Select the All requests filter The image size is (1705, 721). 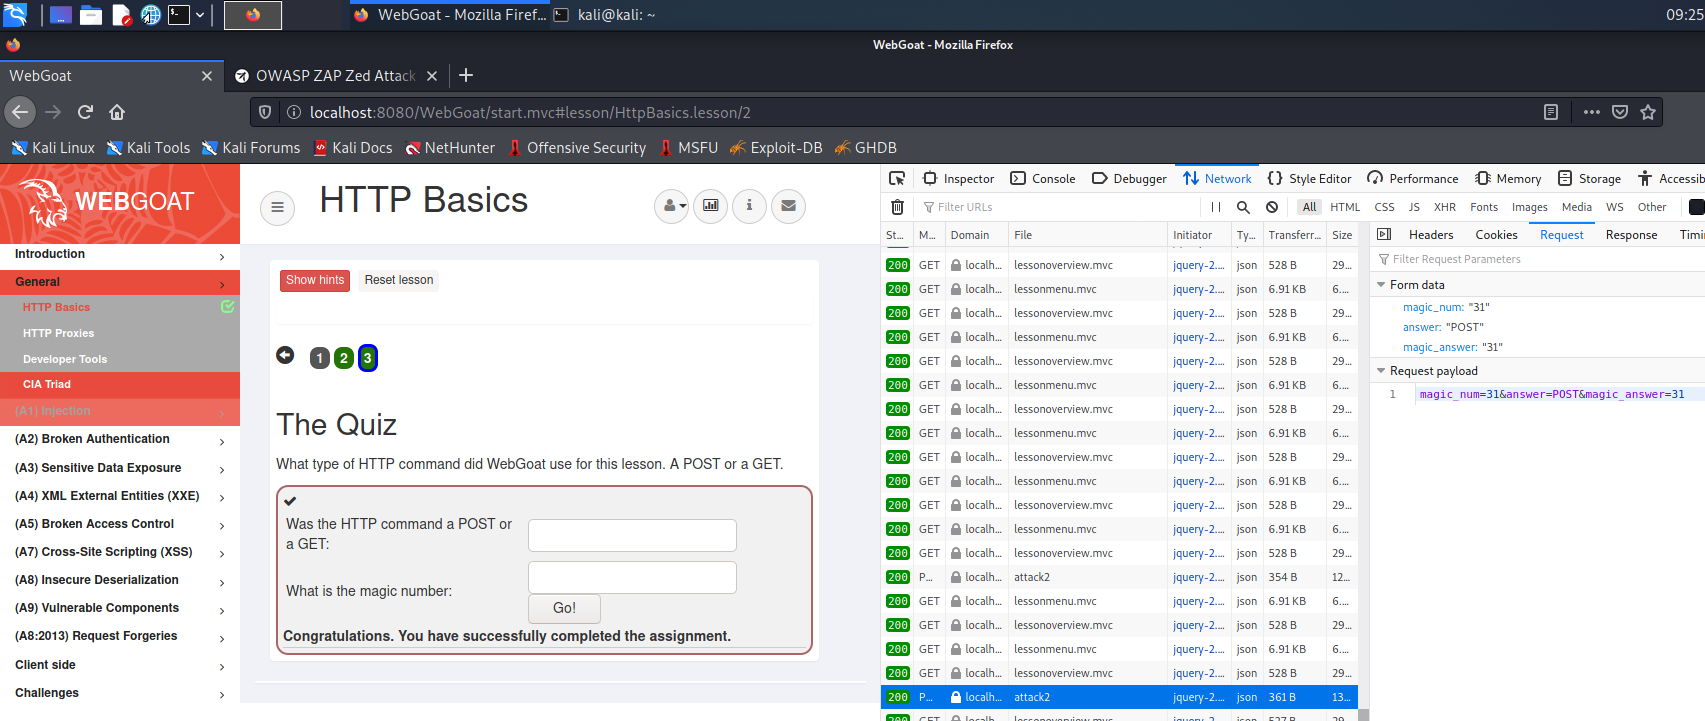click(x=1309, y=207)
